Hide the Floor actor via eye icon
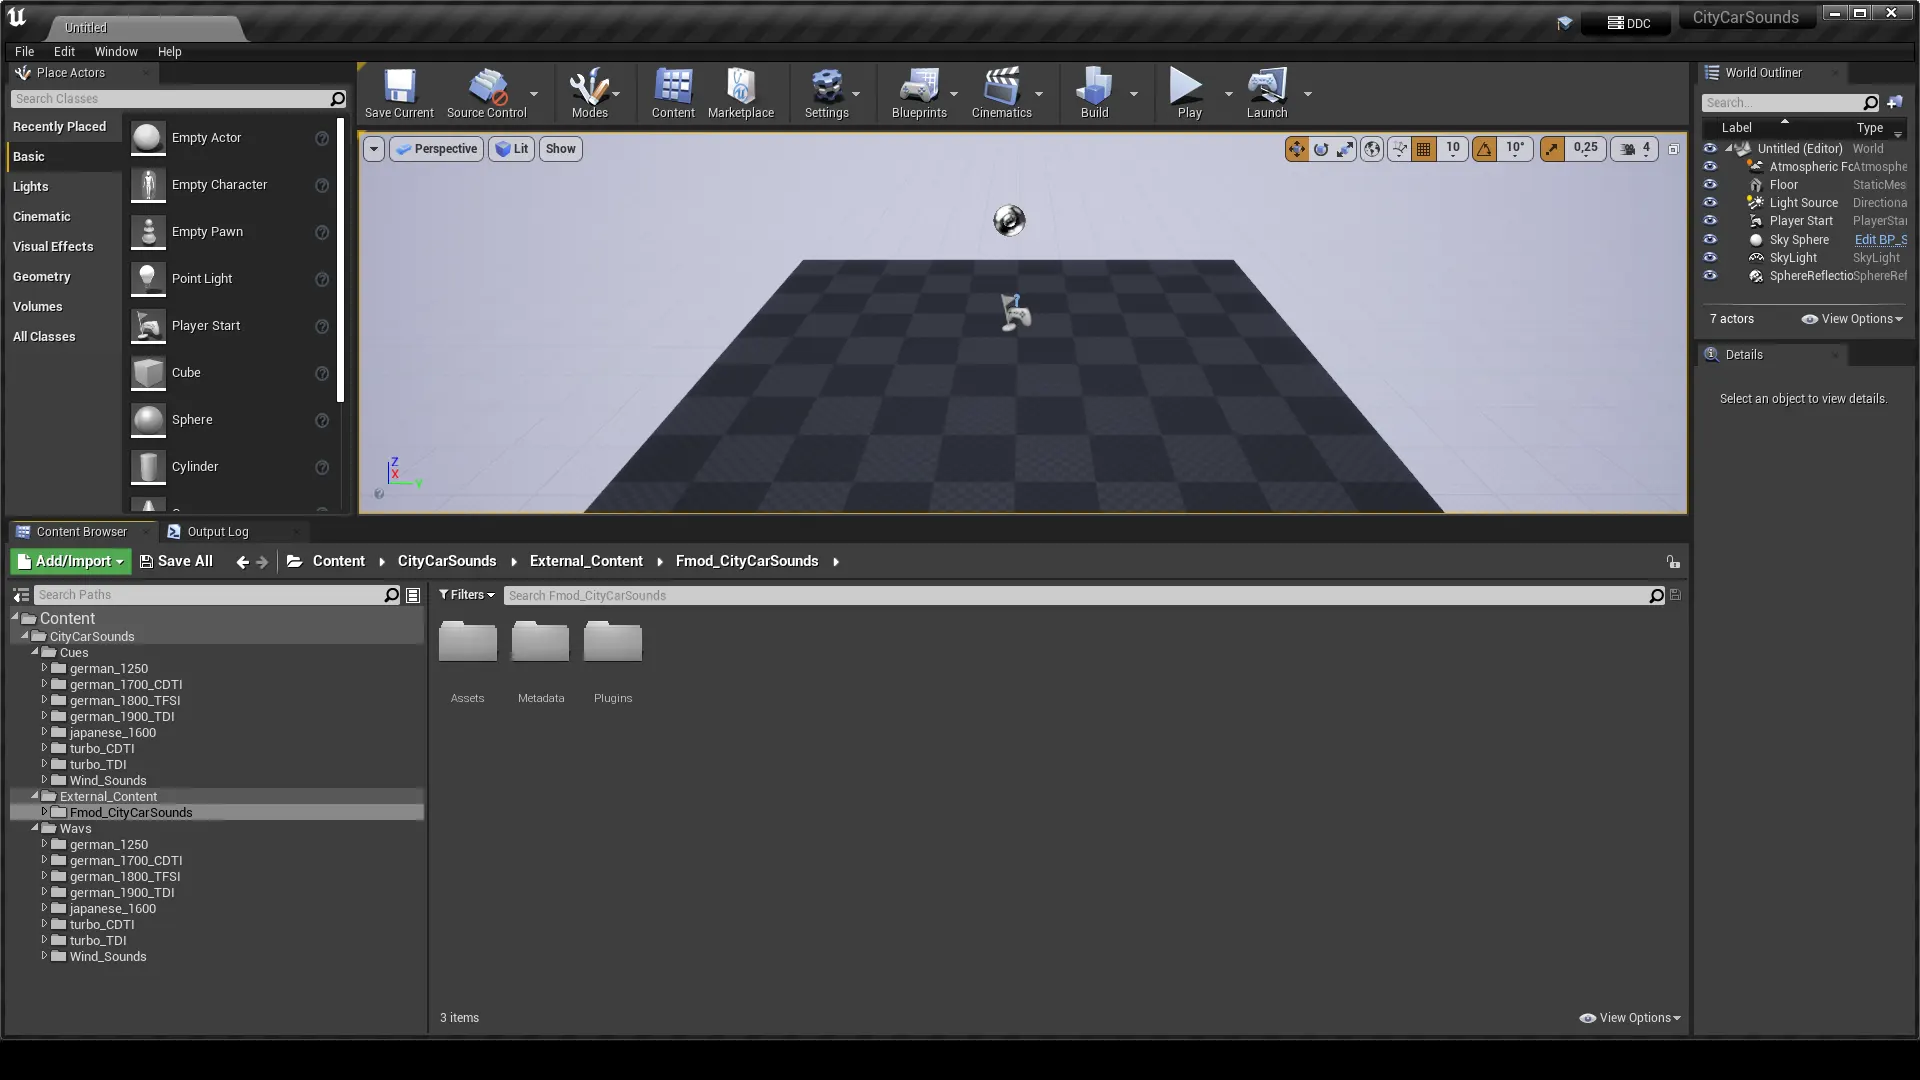1920x1080 pixels. pyautogui.click(x=1710, y=185)
